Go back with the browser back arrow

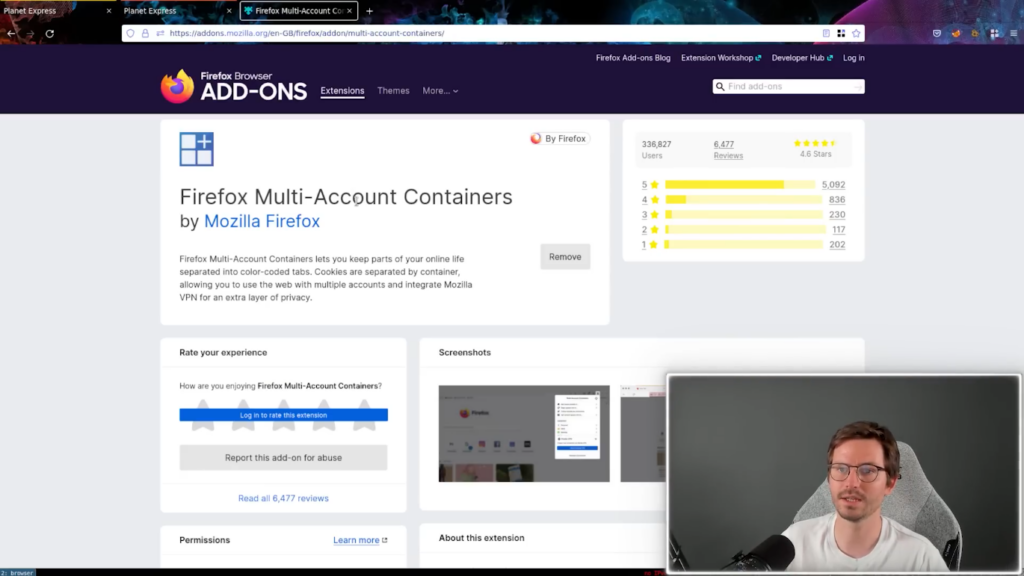[x=11, y=33]
